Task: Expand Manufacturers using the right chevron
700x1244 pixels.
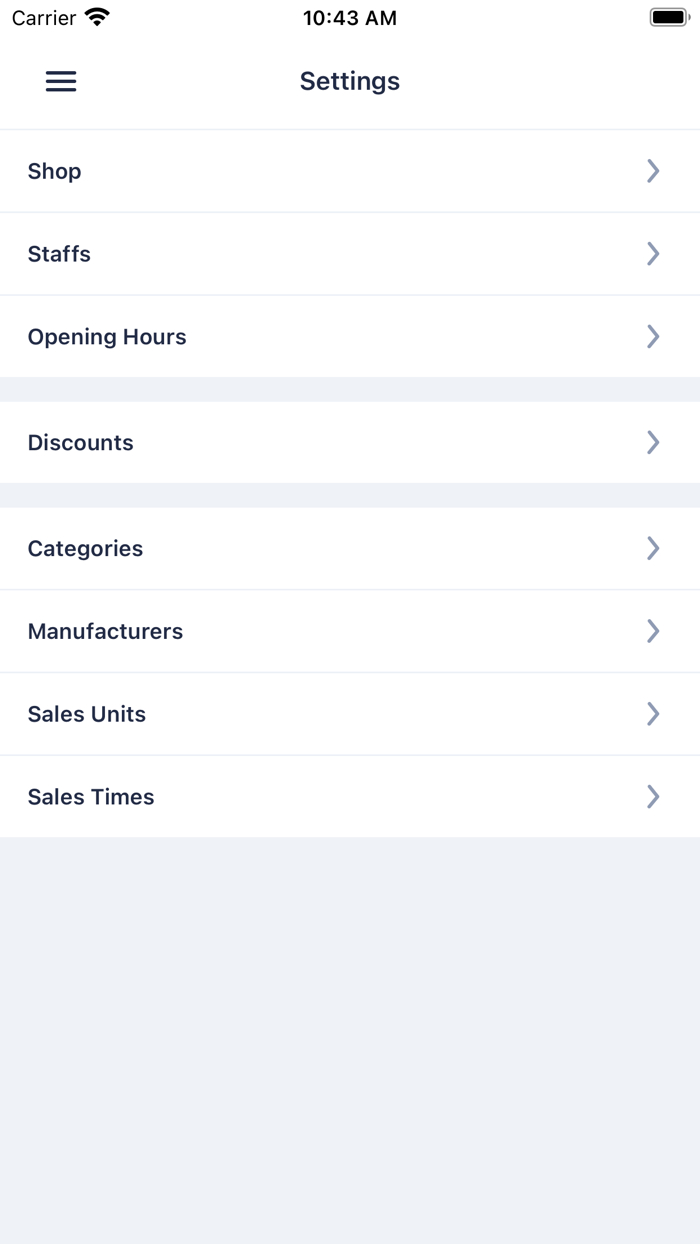Action: click(653, 631)
